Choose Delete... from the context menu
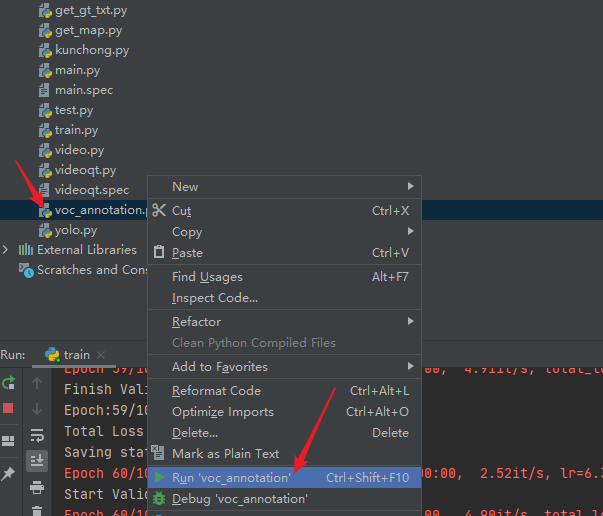Image resolution: width=603 pixels, height=516 pixels. [x=285, y=433]
